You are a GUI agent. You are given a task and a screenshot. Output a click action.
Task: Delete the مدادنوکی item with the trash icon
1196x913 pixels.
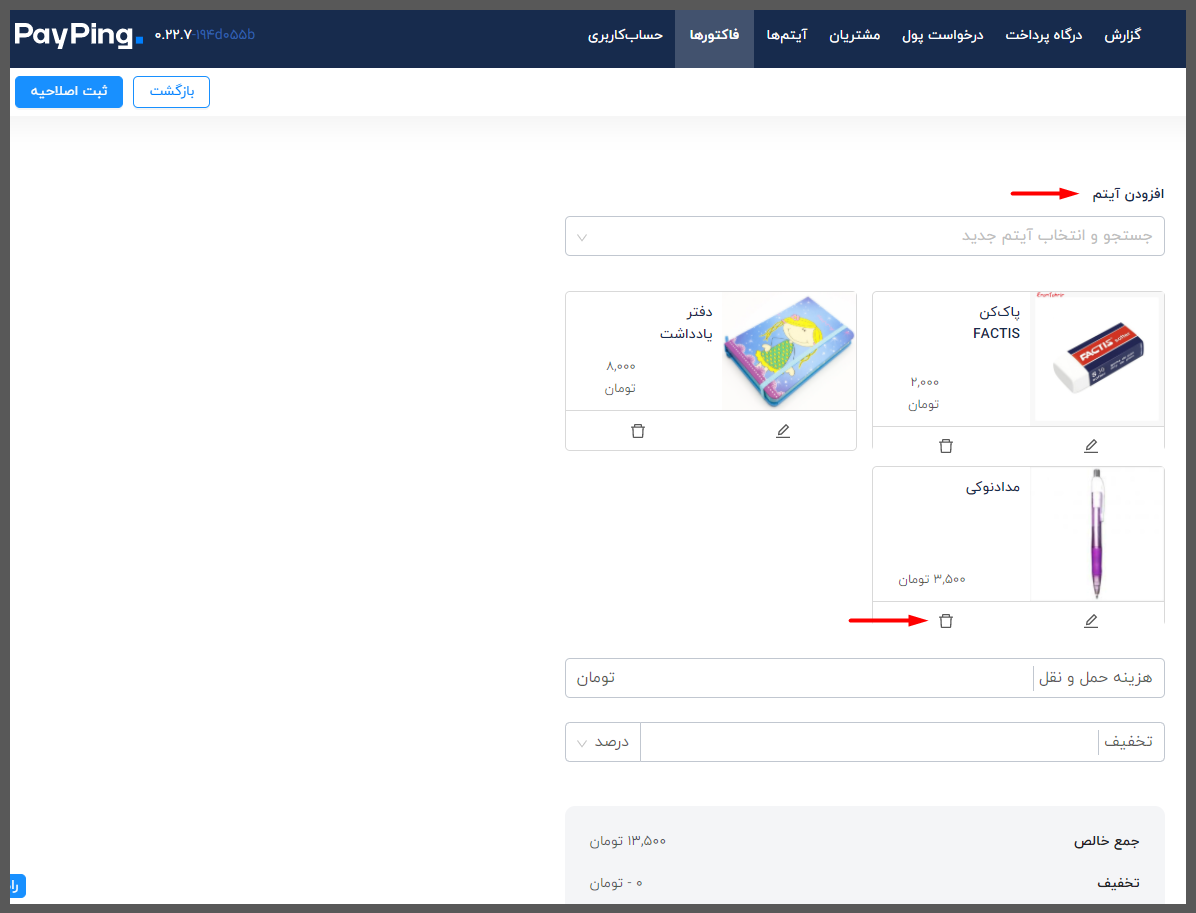(946, 621)
